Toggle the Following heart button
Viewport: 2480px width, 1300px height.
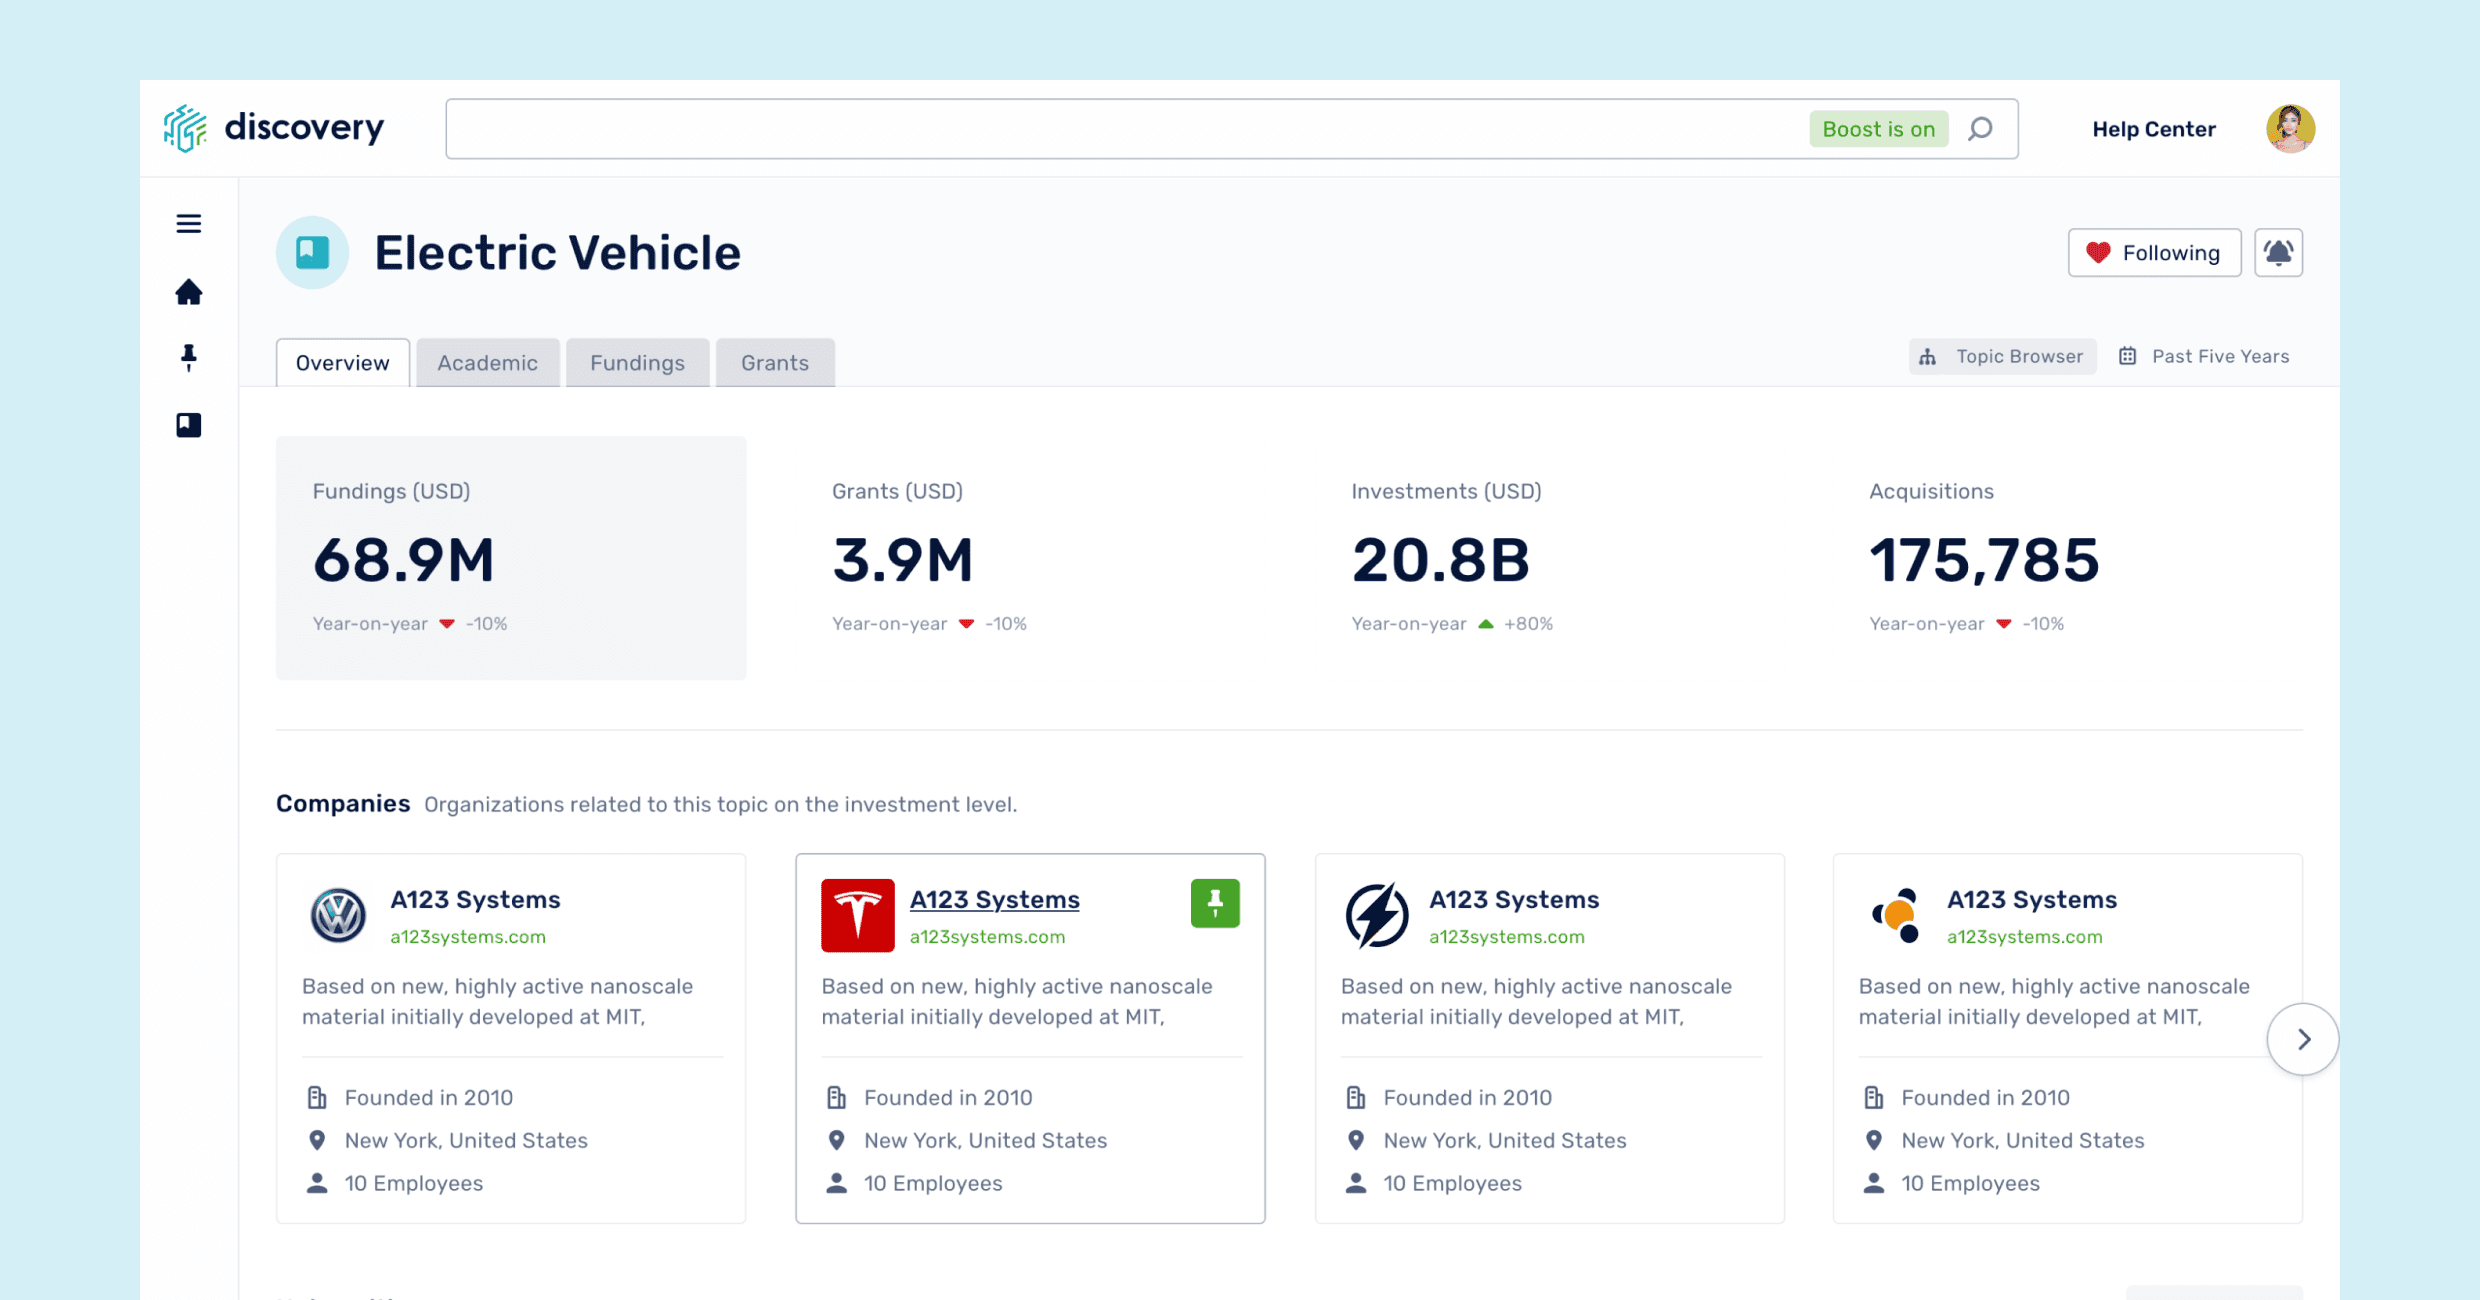click(2154, 253)
